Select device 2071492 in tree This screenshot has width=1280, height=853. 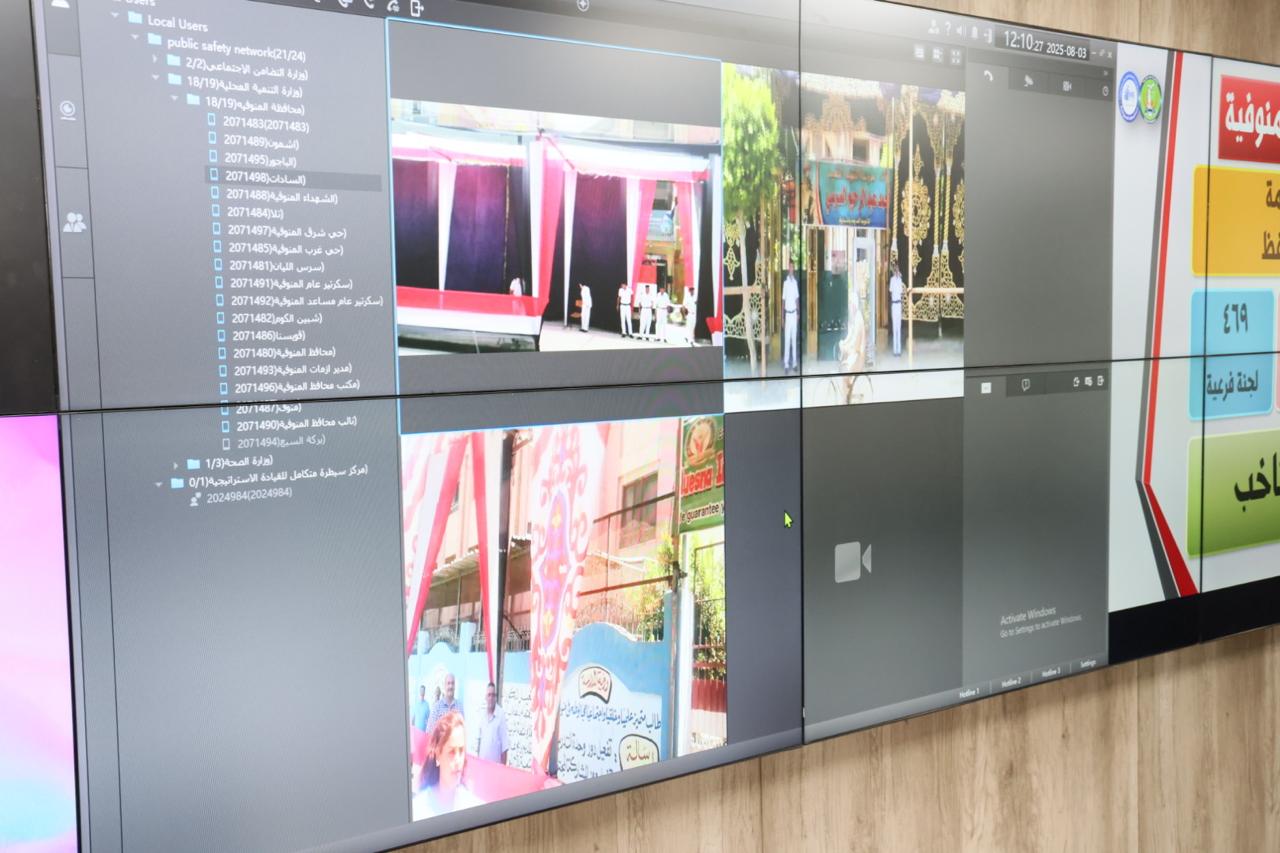pyautogui.click(x=301, y=301)
